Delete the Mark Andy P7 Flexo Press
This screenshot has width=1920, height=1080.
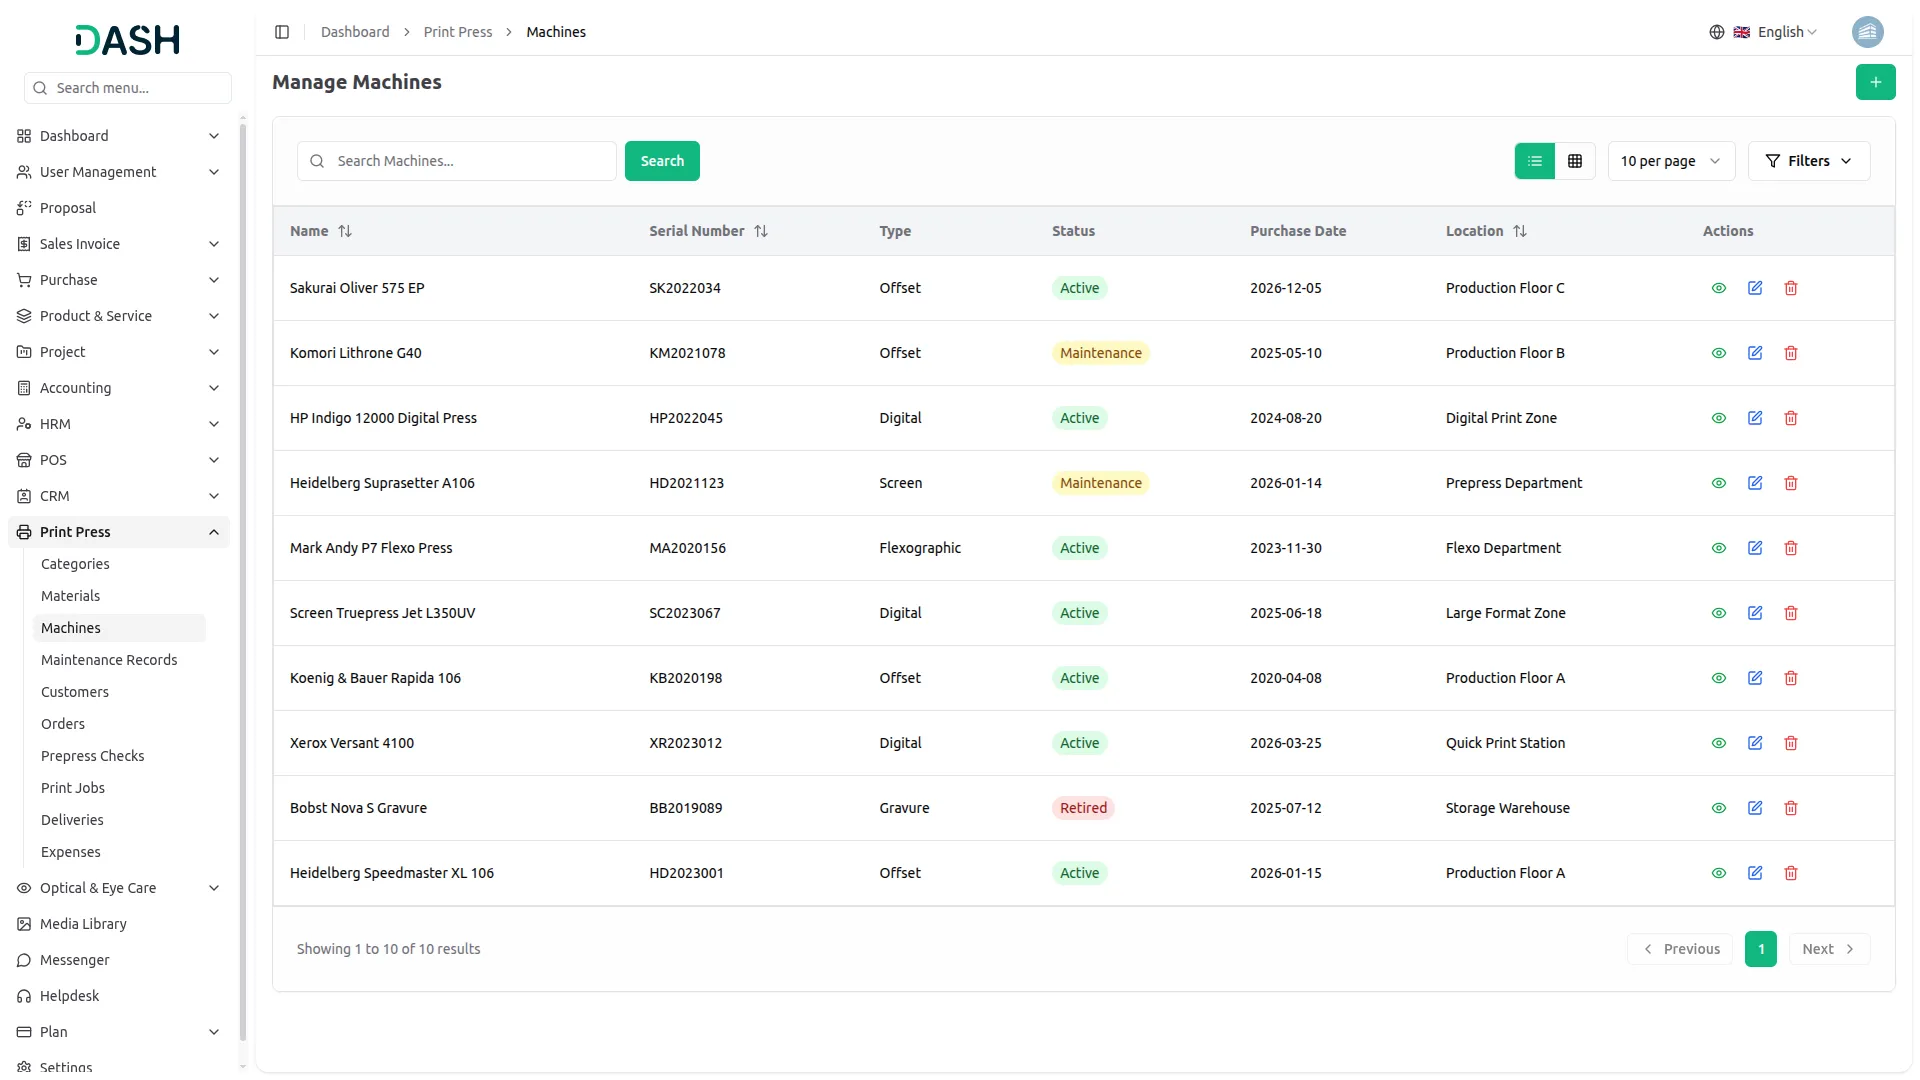click(1791, 548)
